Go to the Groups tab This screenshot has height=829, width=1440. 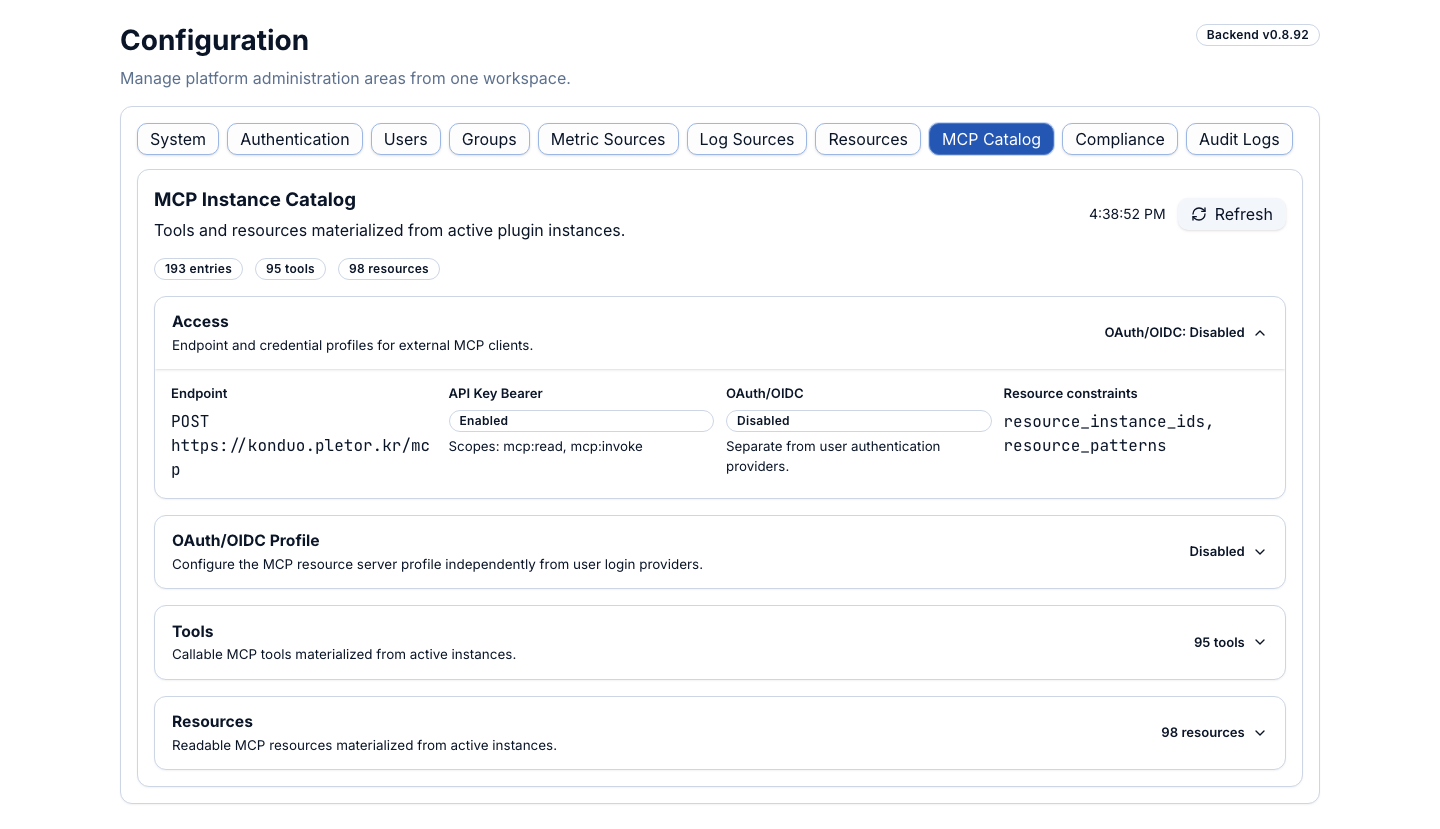tap(489, 139)
